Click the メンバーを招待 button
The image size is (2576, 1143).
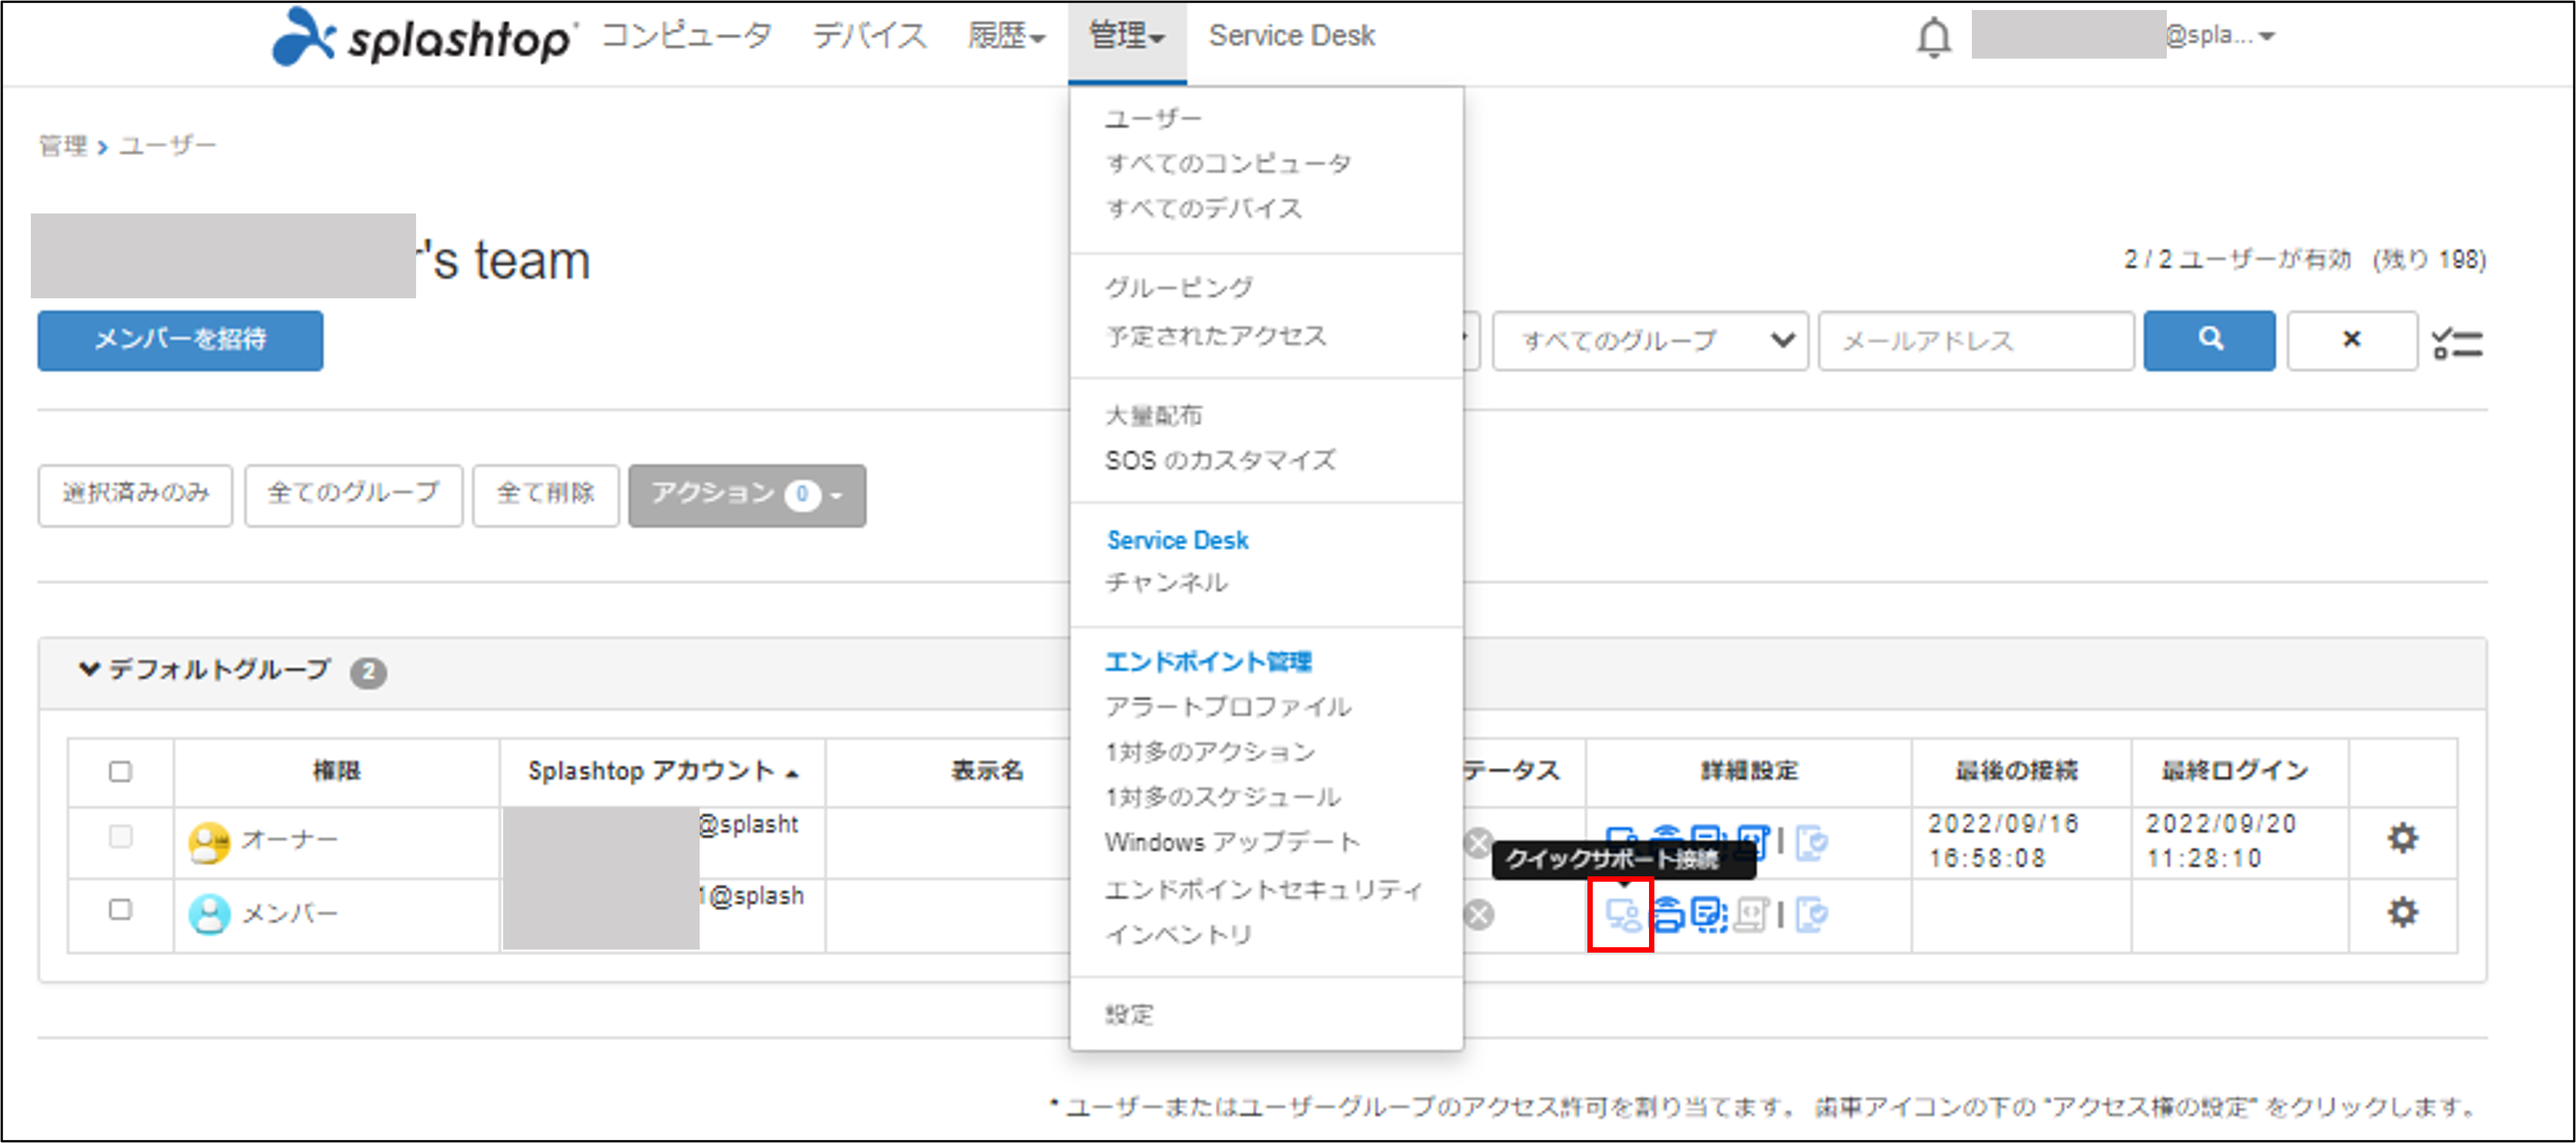(180, 341)
